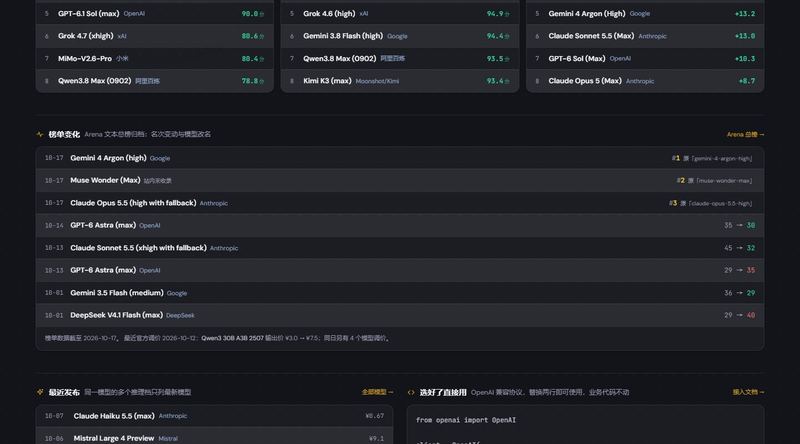Click Qwen3 30B A3B 2507 in the footnote
This screenshot has height=444, width=800.
point(232,338)
